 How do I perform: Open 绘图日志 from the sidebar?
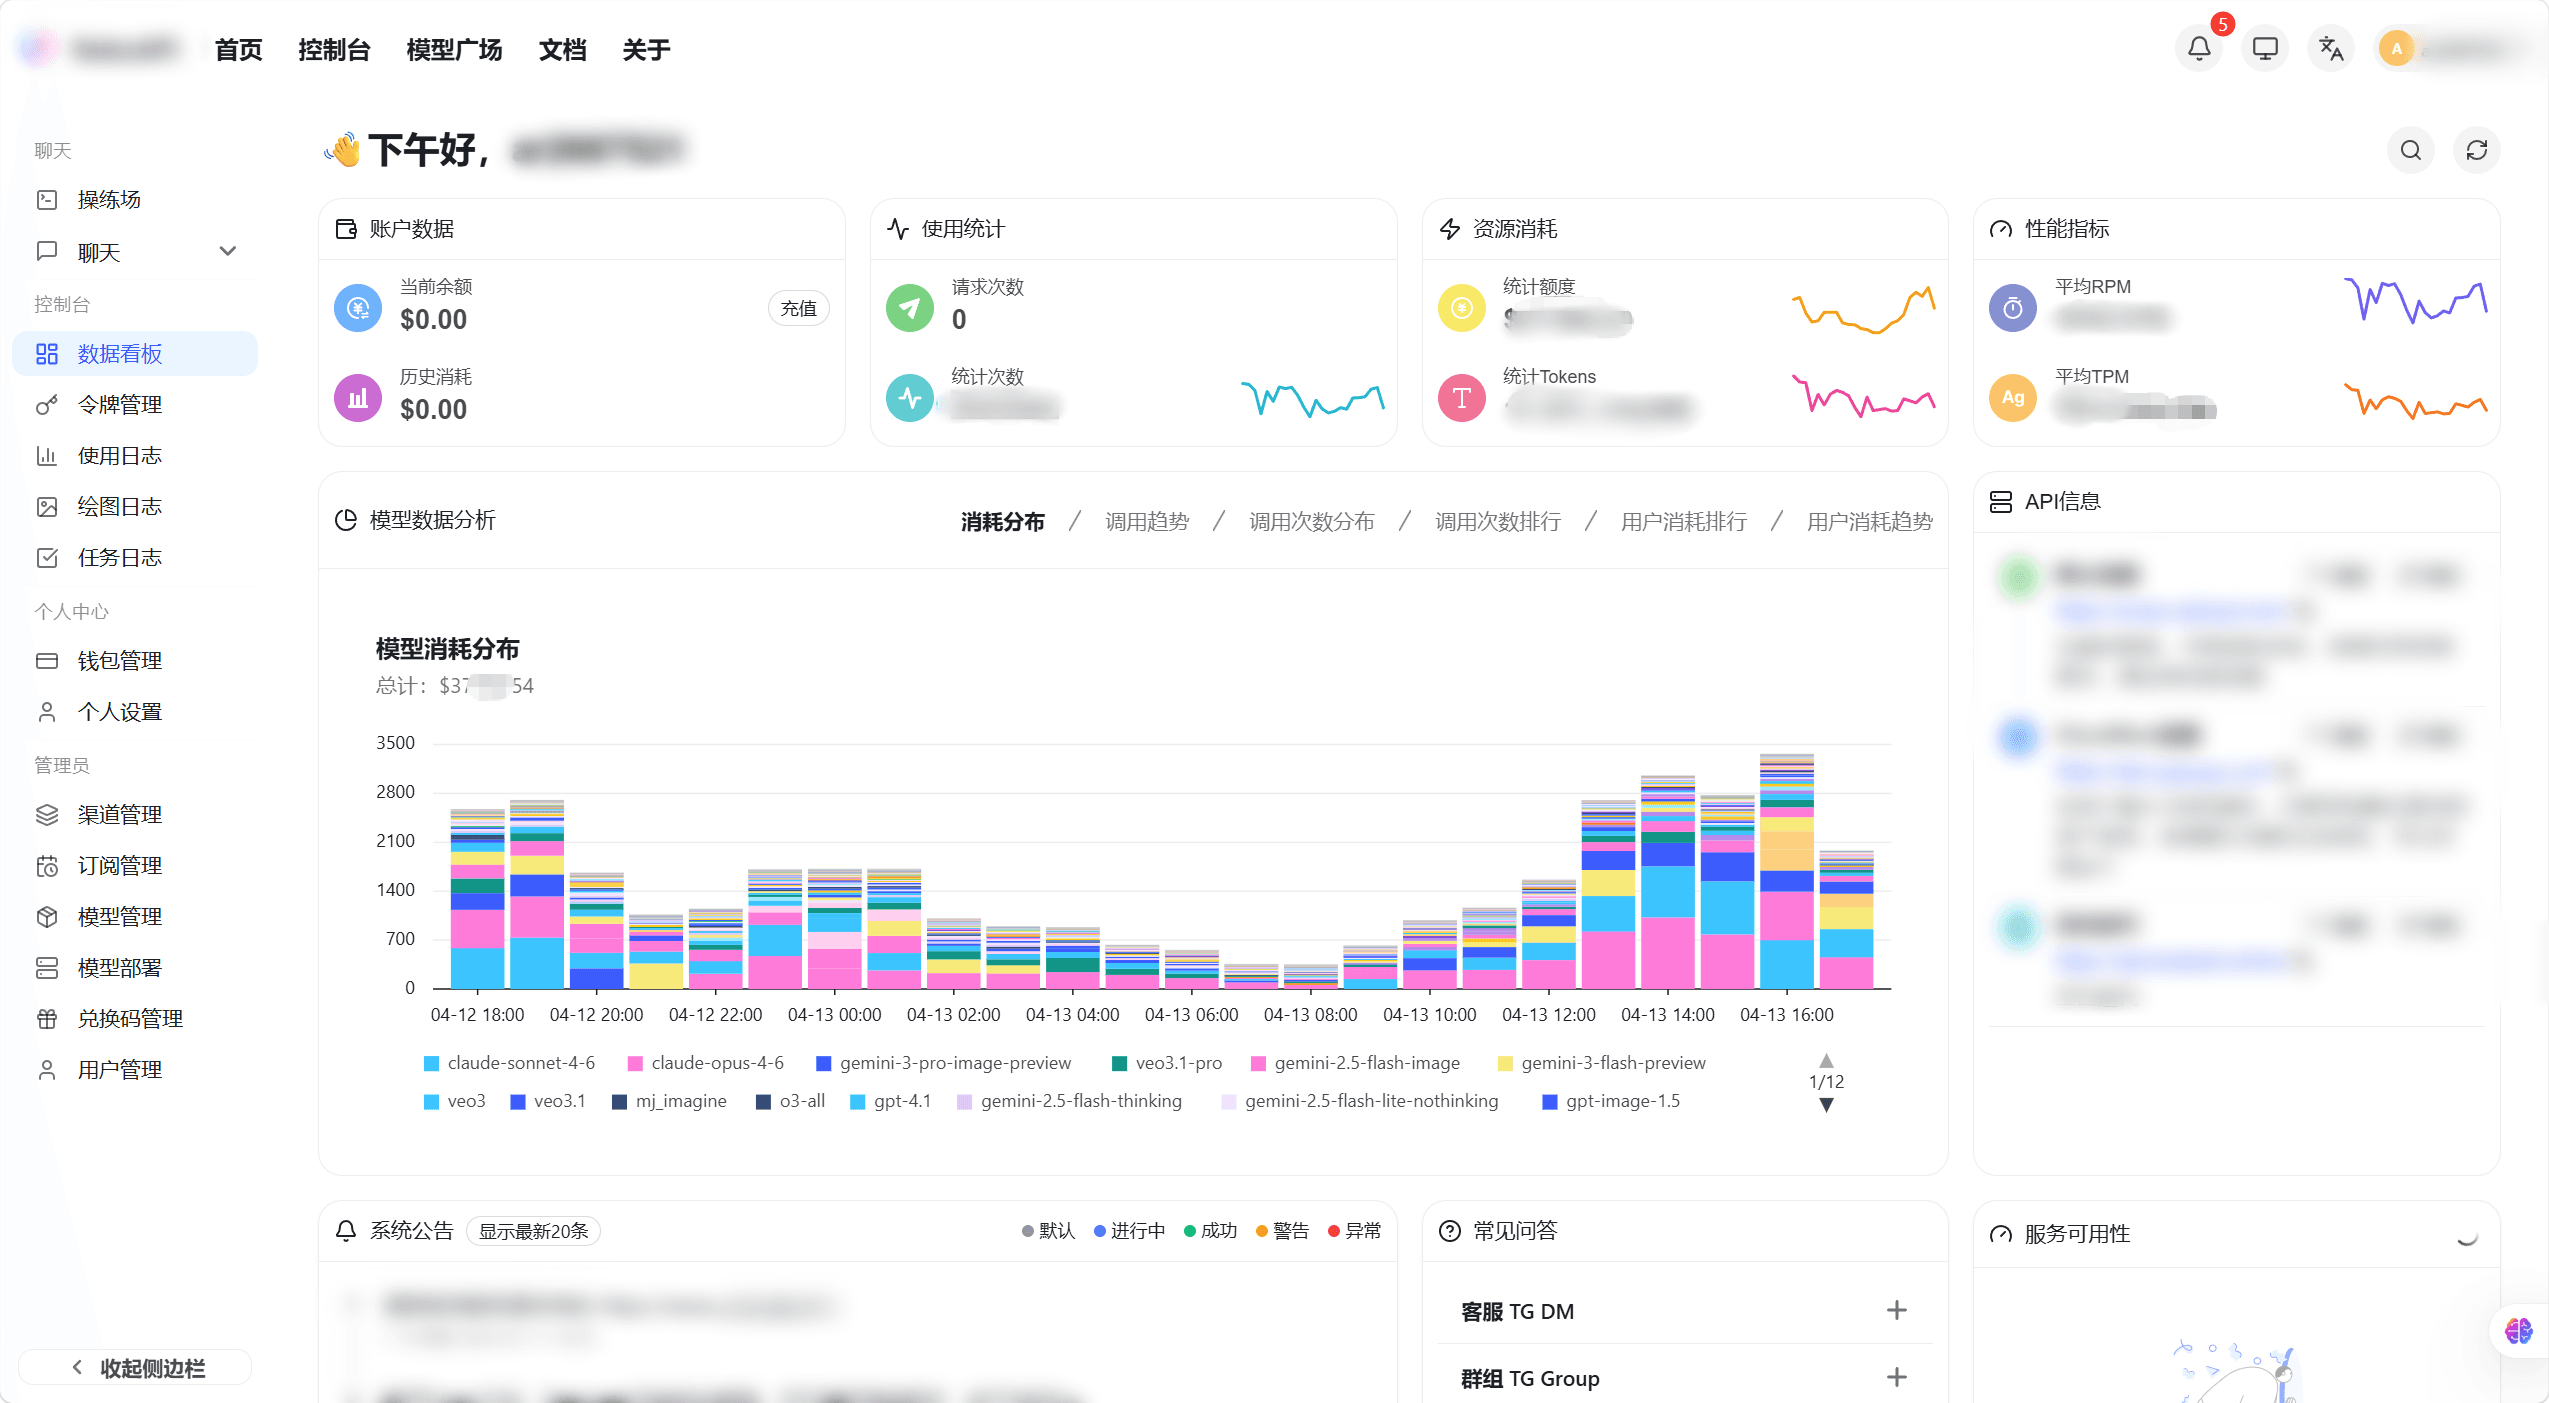(x=118, y=506)
